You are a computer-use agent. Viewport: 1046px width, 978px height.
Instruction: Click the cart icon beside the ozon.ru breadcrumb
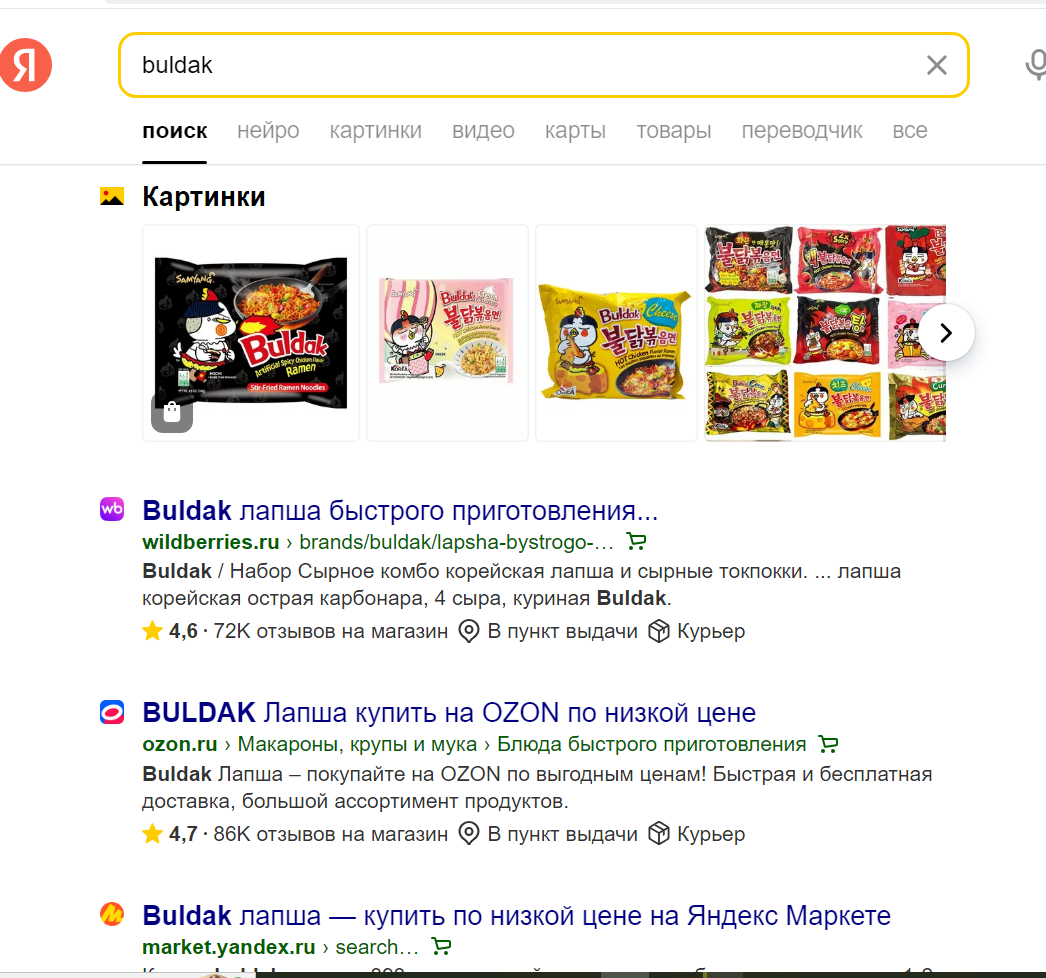(x=828, y=744)
